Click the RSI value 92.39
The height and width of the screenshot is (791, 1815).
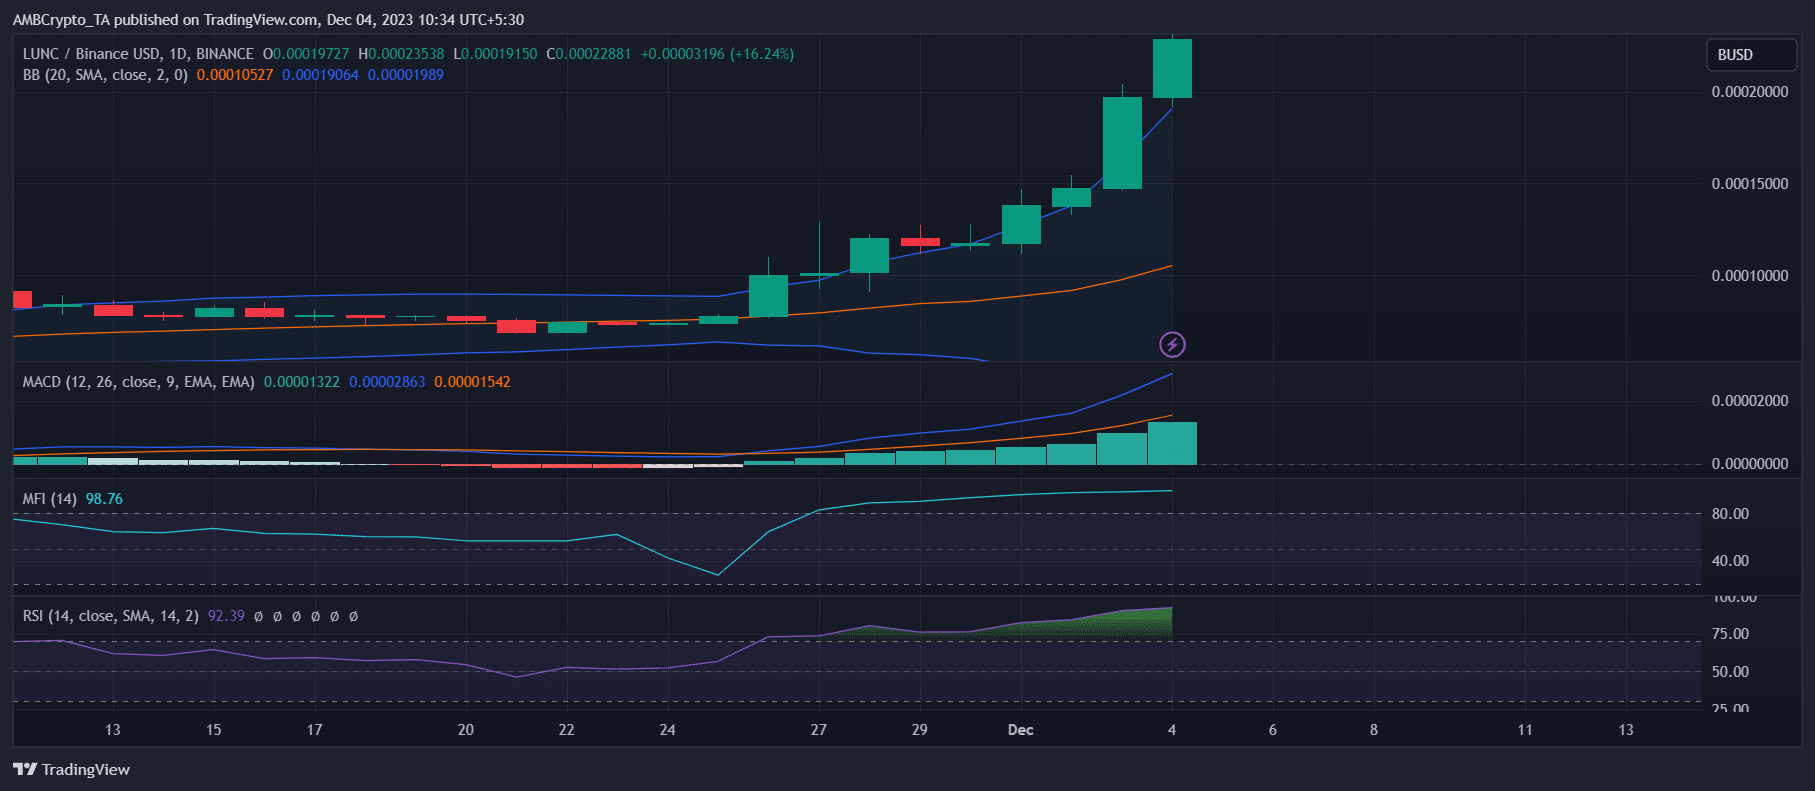tap(226, 616)
